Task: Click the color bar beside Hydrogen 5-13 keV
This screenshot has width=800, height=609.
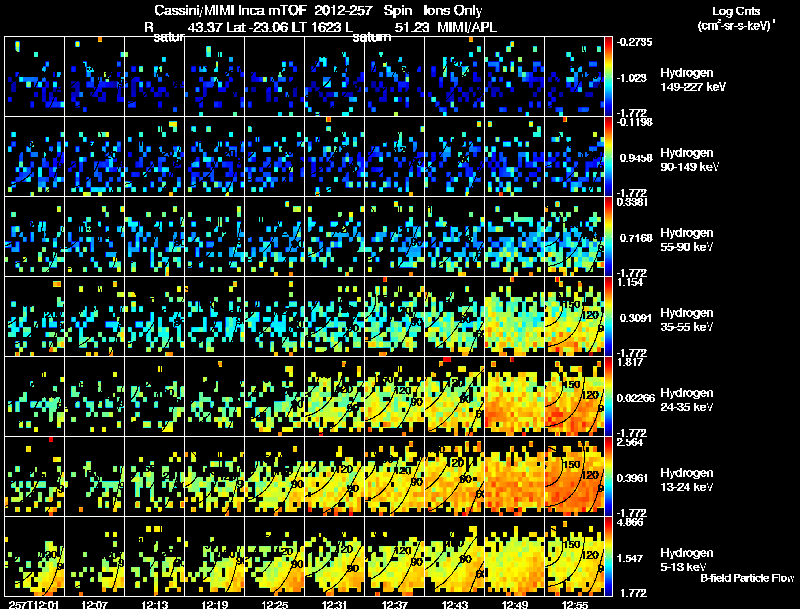Action: coord(608,556)
